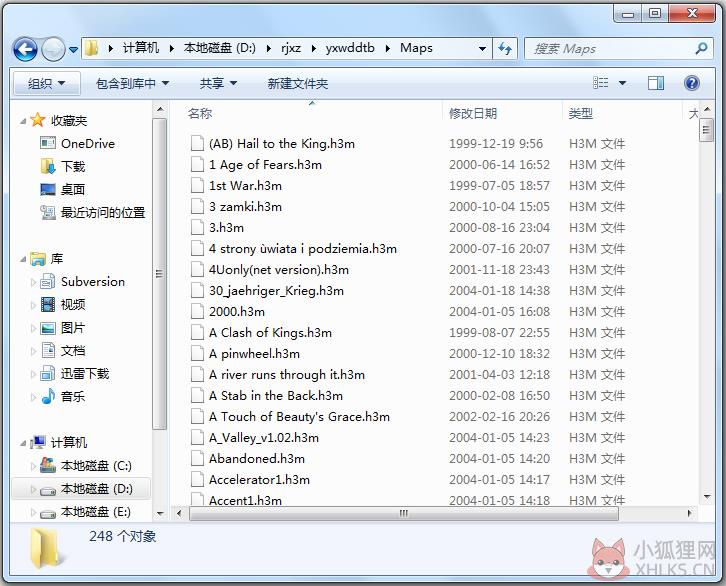
Task: Select file Abandoned.h3m
Action: (x=257, y=459)
